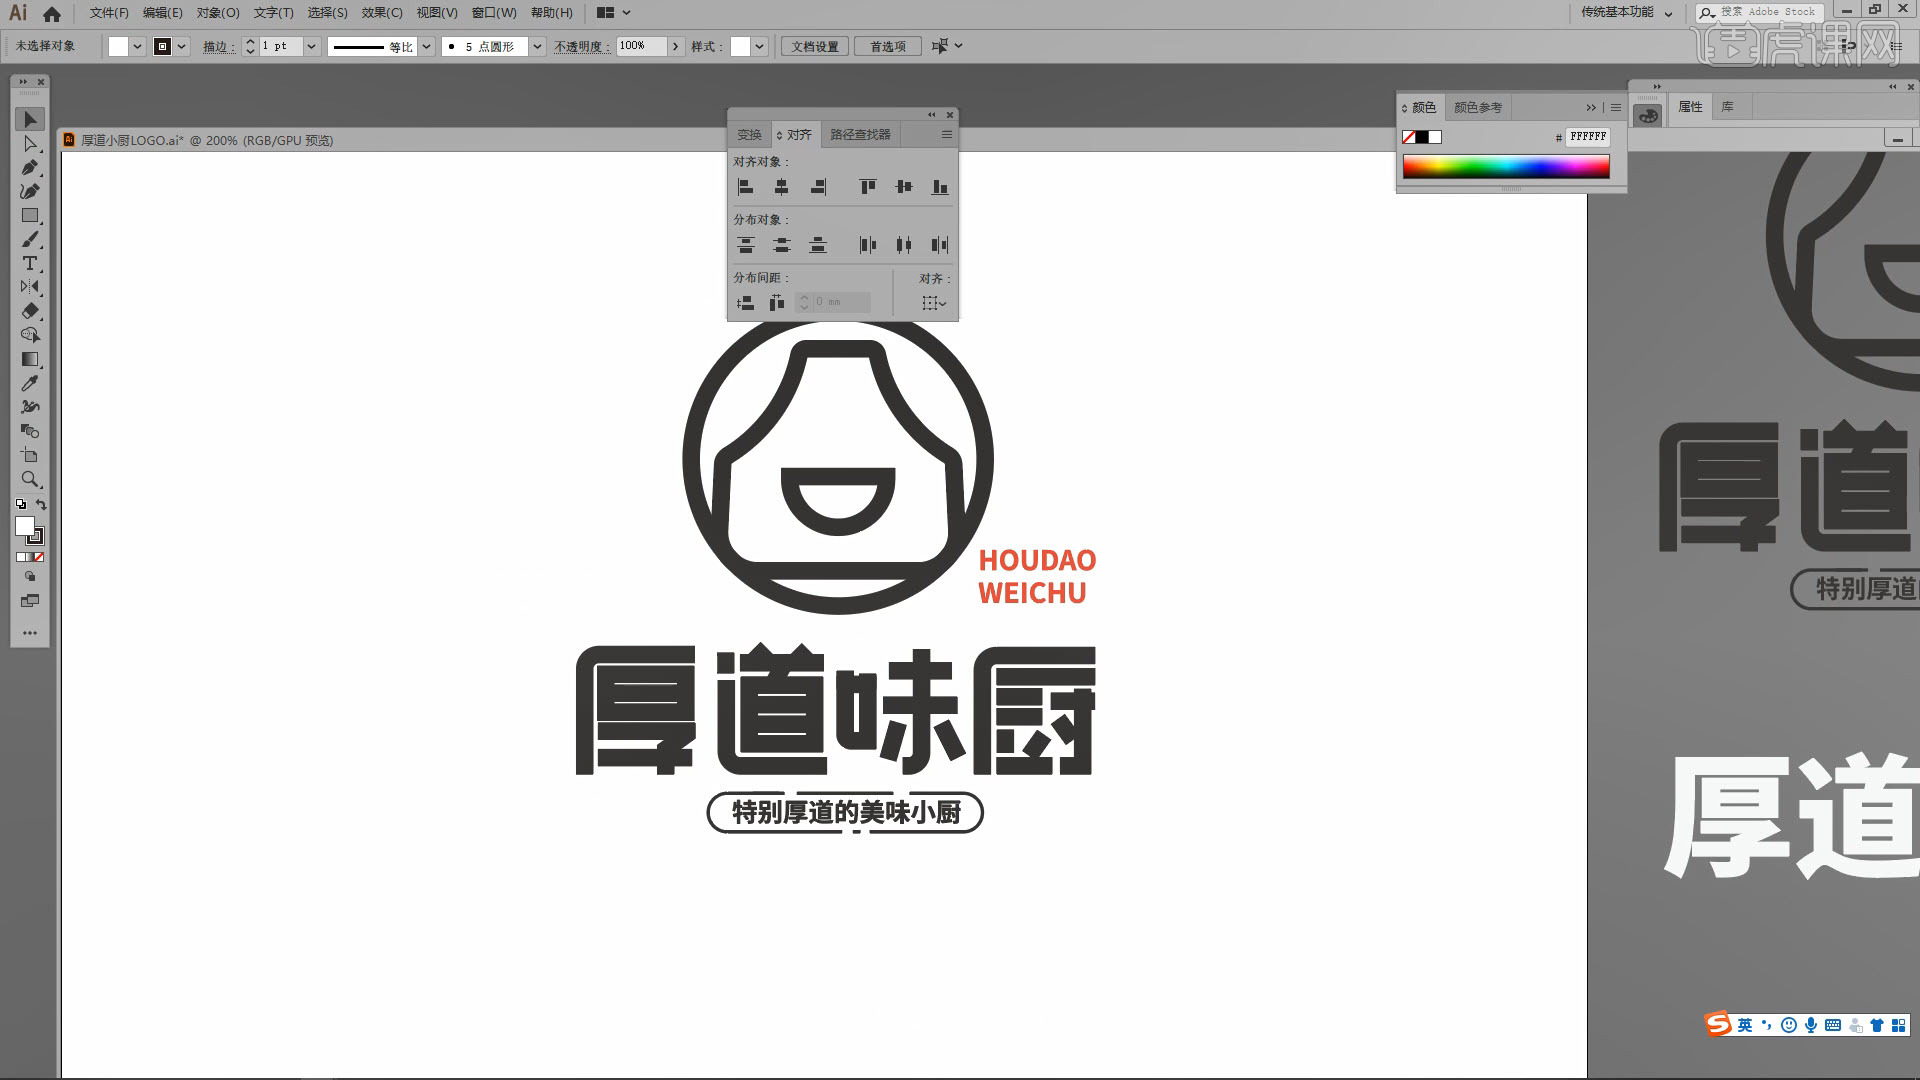
Task: Select the Selection tool in toolbar
Action: (x=28, y=119)
